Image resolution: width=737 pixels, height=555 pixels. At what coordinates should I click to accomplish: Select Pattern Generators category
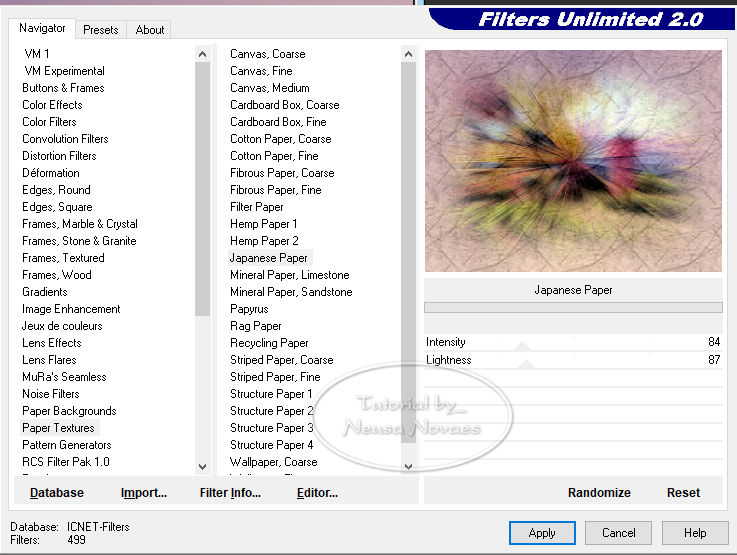point(67,445)
